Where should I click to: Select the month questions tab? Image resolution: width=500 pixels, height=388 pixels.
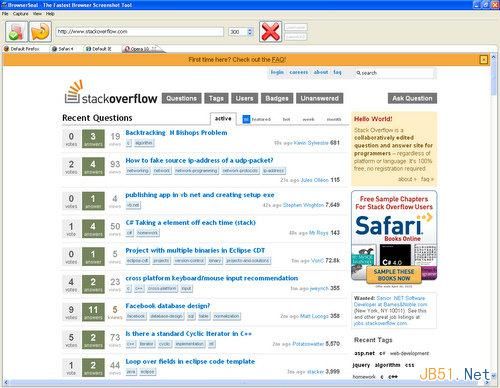coord(334,119)
